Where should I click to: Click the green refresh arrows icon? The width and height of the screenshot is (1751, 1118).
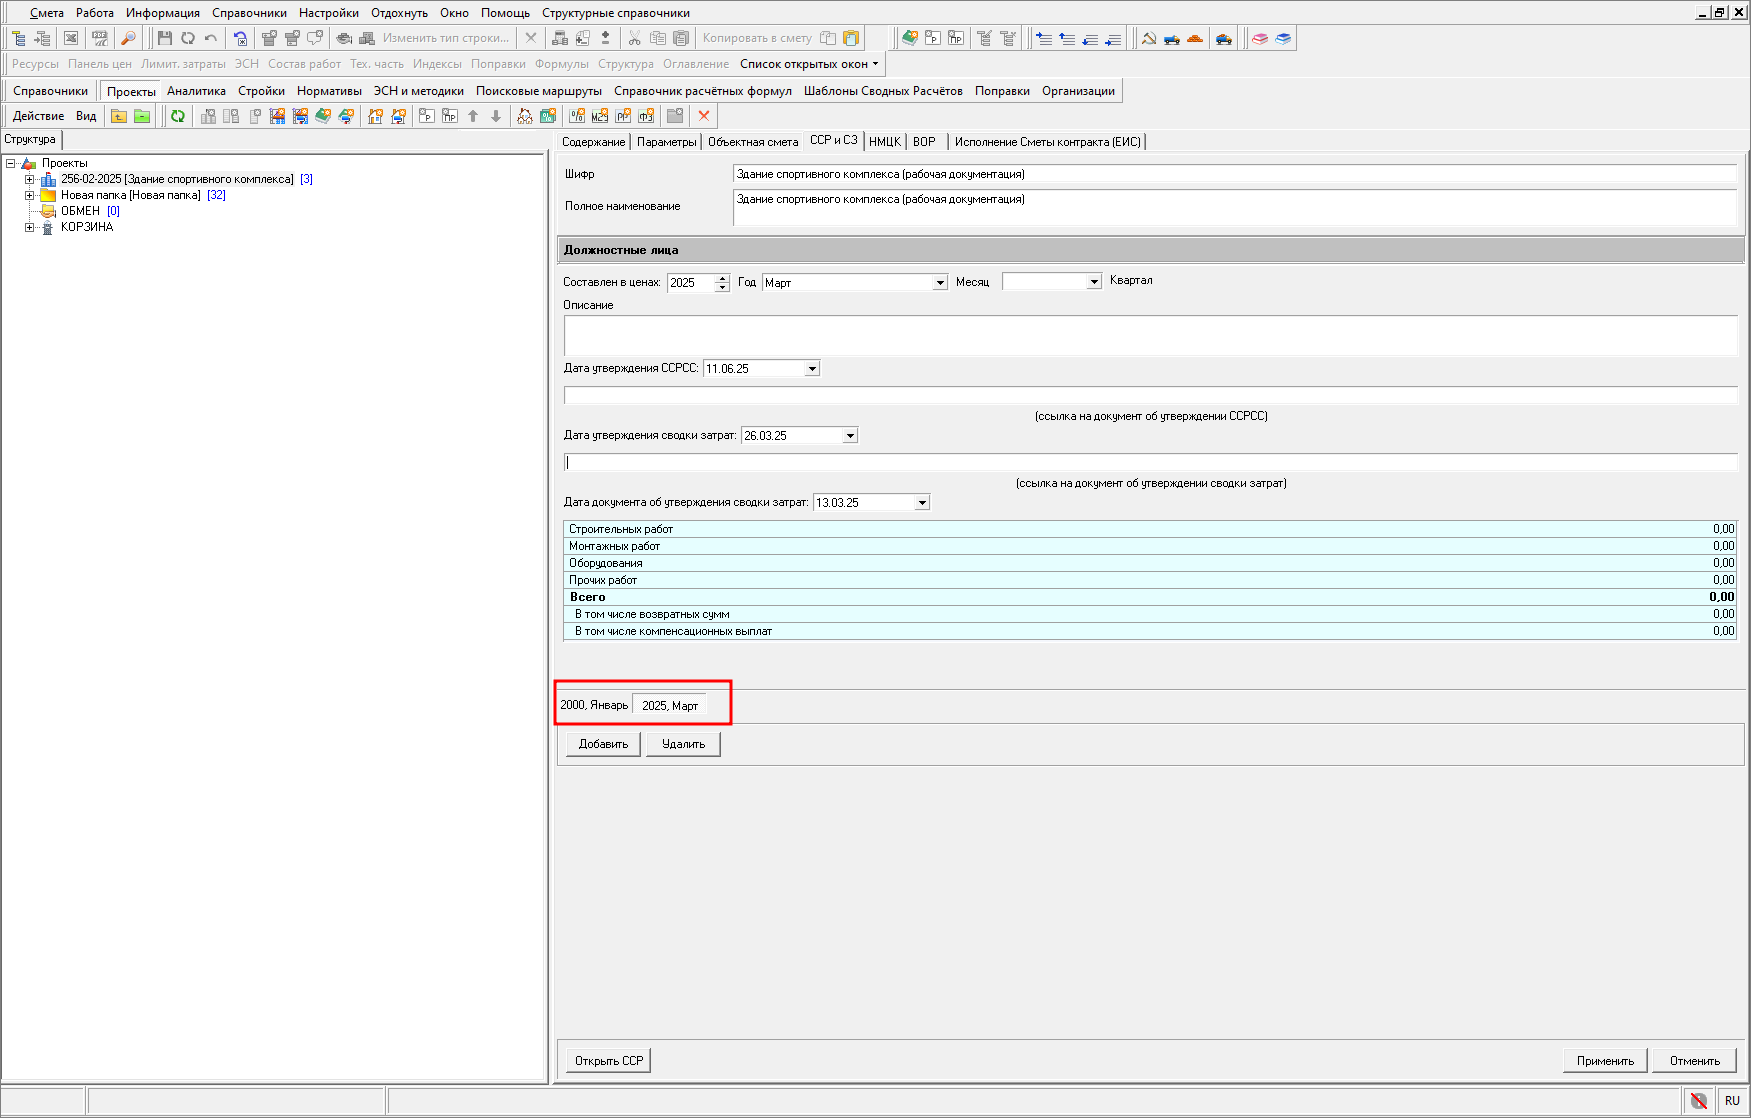[x=178, y=116]
